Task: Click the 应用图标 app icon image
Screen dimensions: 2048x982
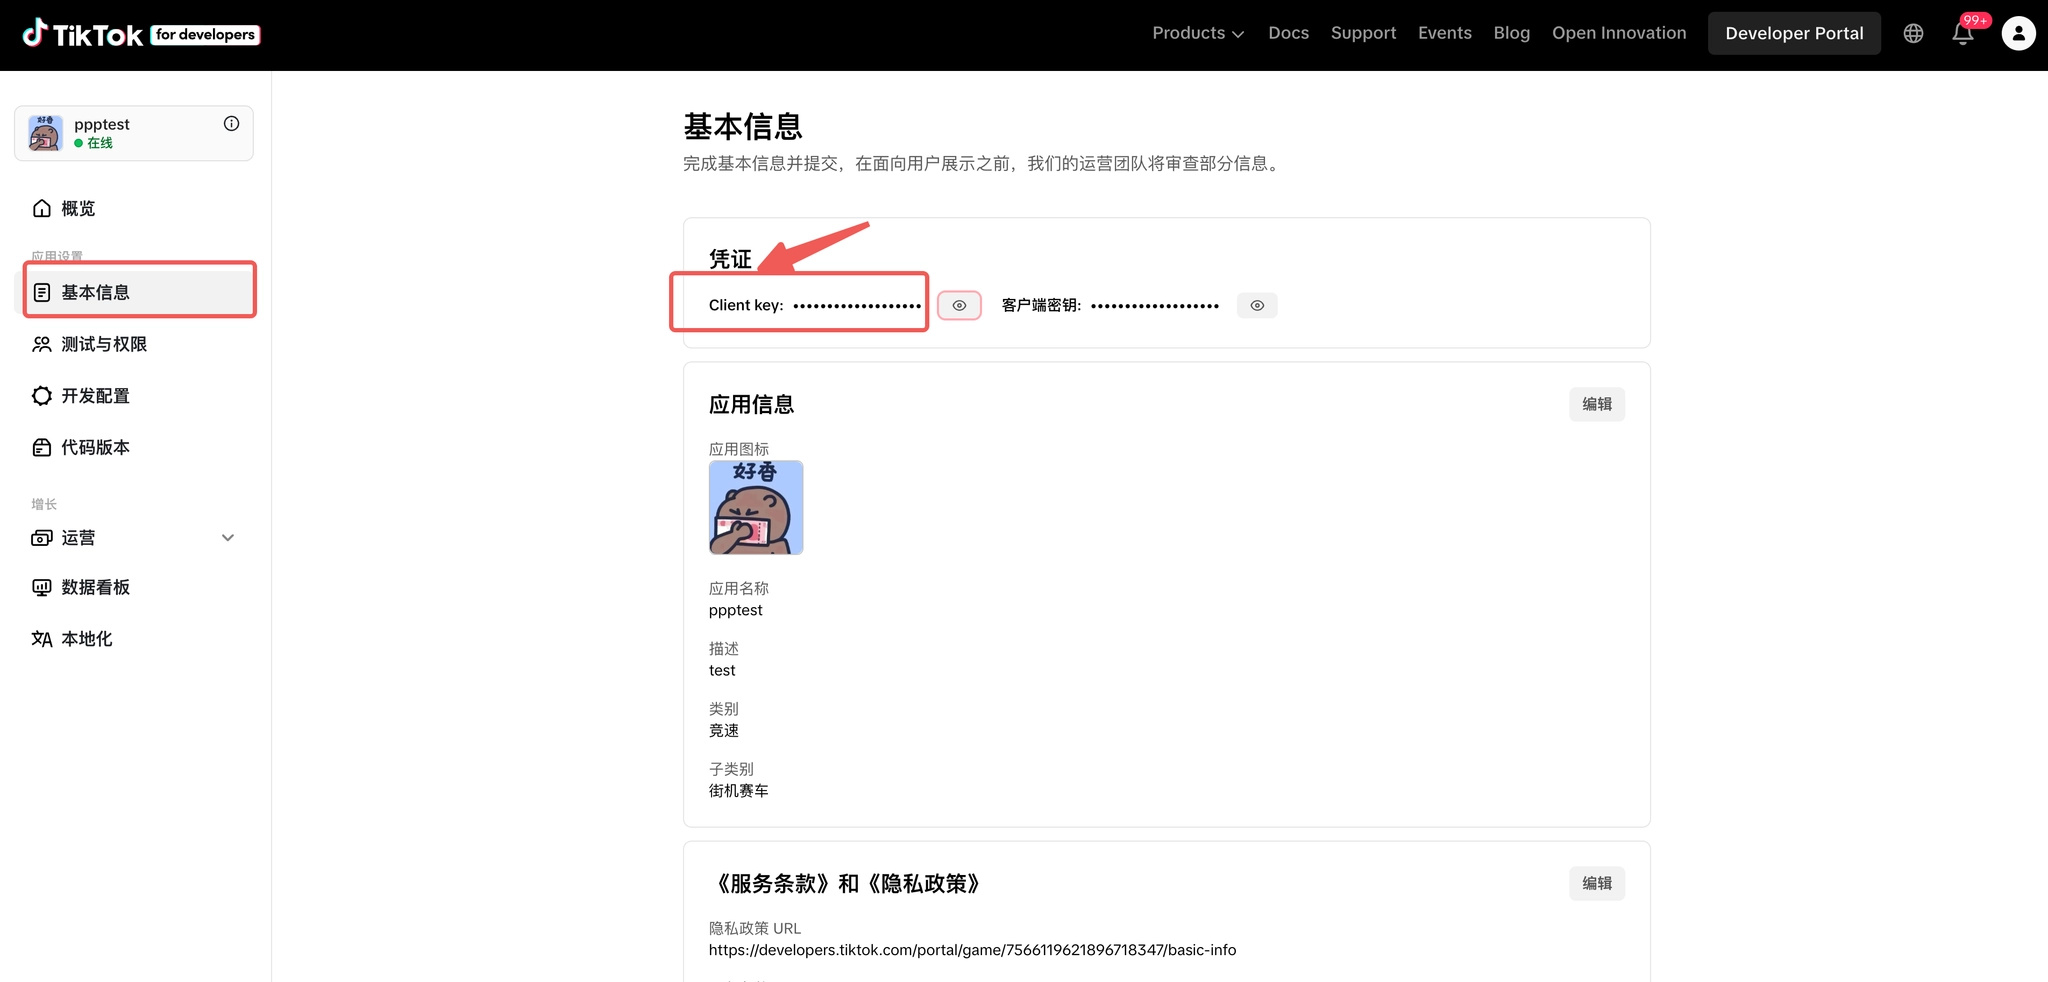Action: pyautogui.click(x=756, y=507)
